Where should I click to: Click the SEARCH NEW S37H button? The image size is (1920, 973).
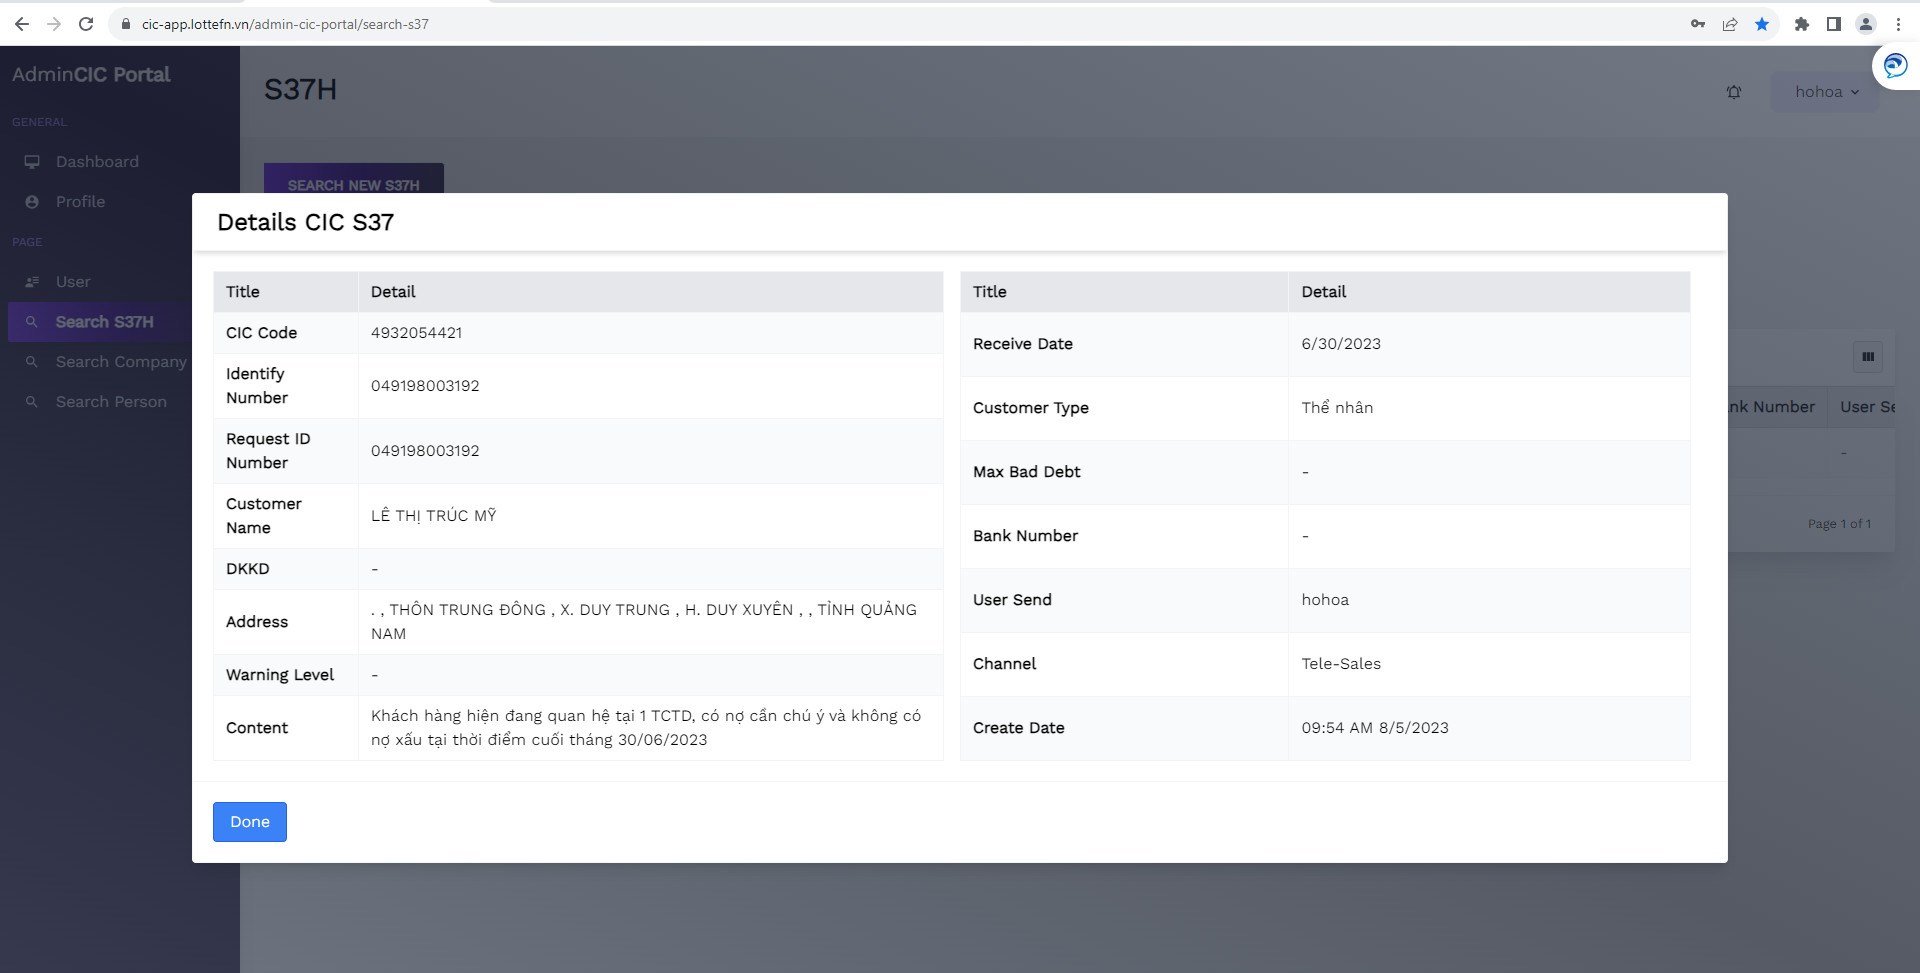[353, 180]
